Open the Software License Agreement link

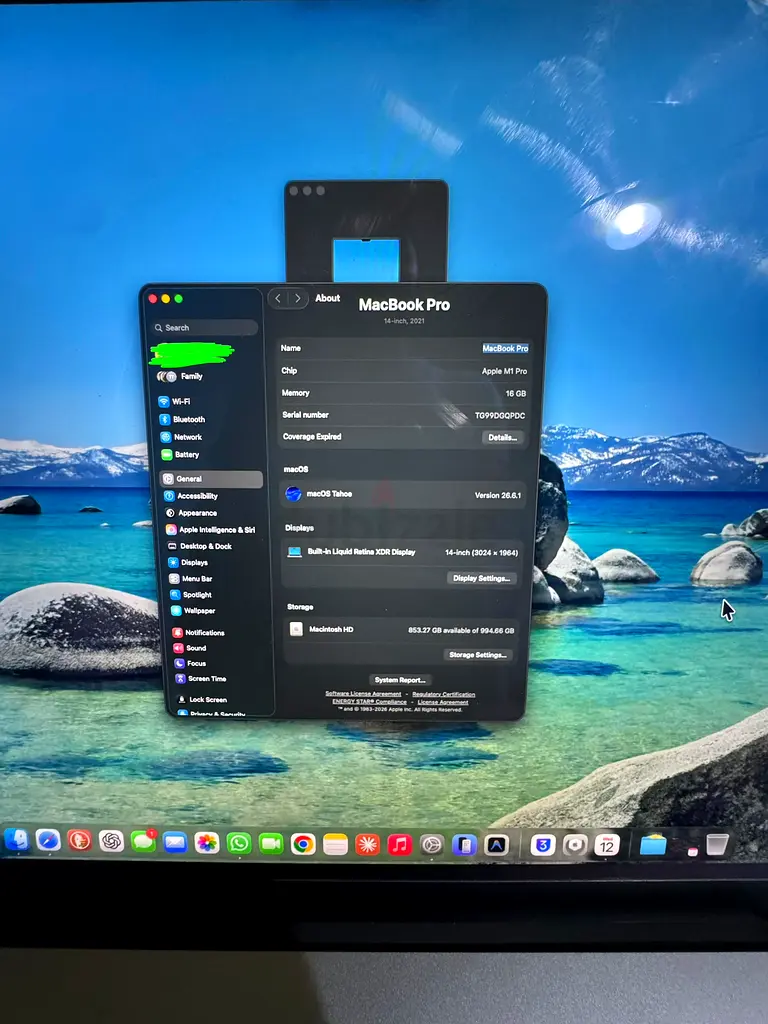tap(363, 694)
